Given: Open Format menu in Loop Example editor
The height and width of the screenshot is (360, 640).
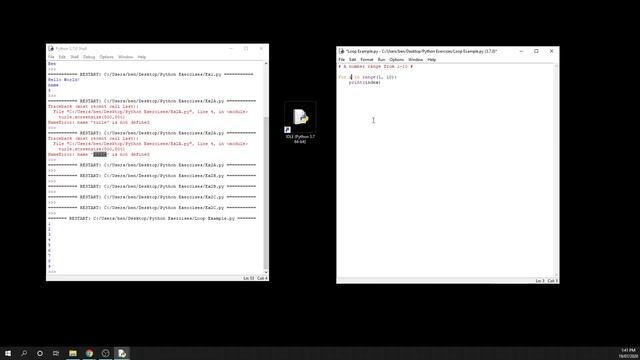Looking at the screenshot, I should click(367, 60).
